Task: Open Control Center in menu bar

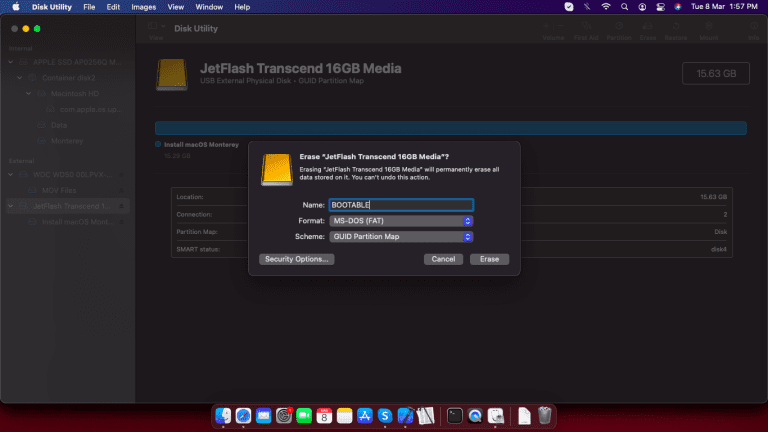Action: pos(660,7)
